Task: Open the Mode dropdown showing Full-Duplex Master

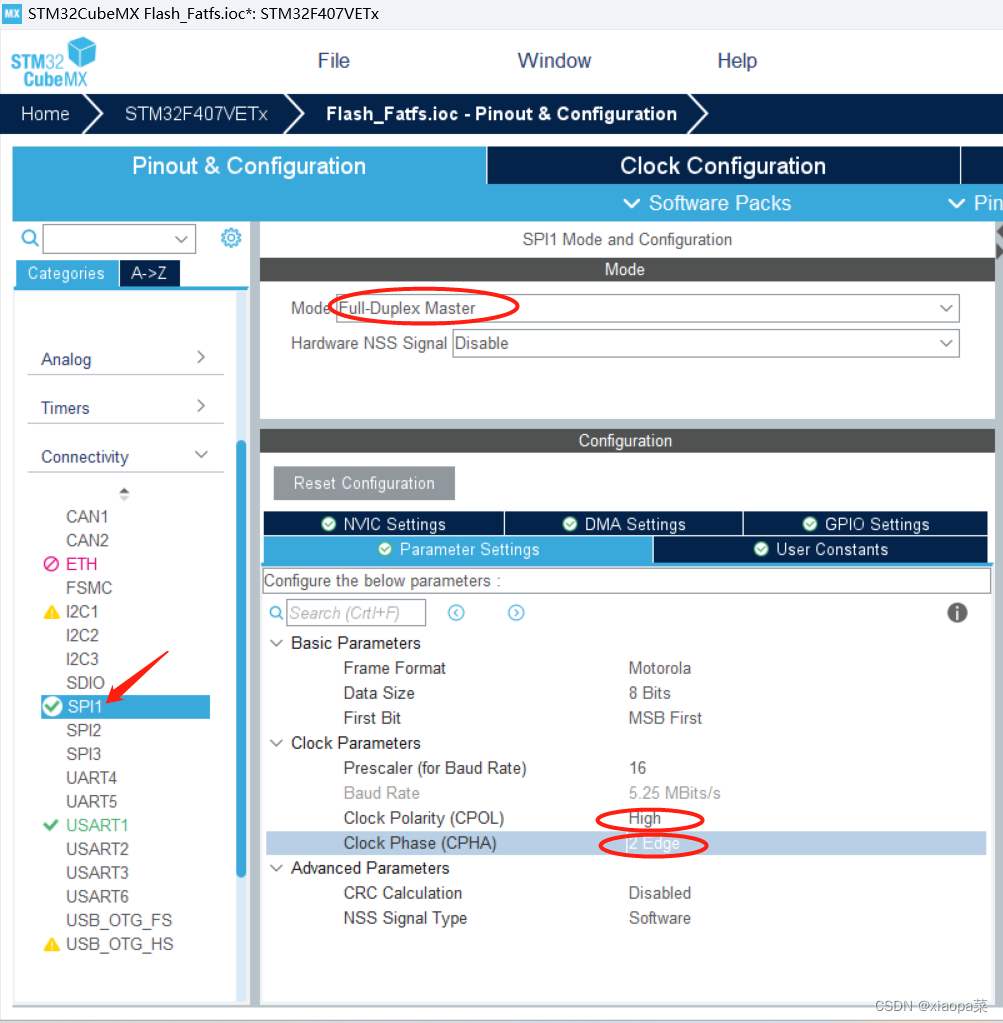Action: click(x=647, y=308)
